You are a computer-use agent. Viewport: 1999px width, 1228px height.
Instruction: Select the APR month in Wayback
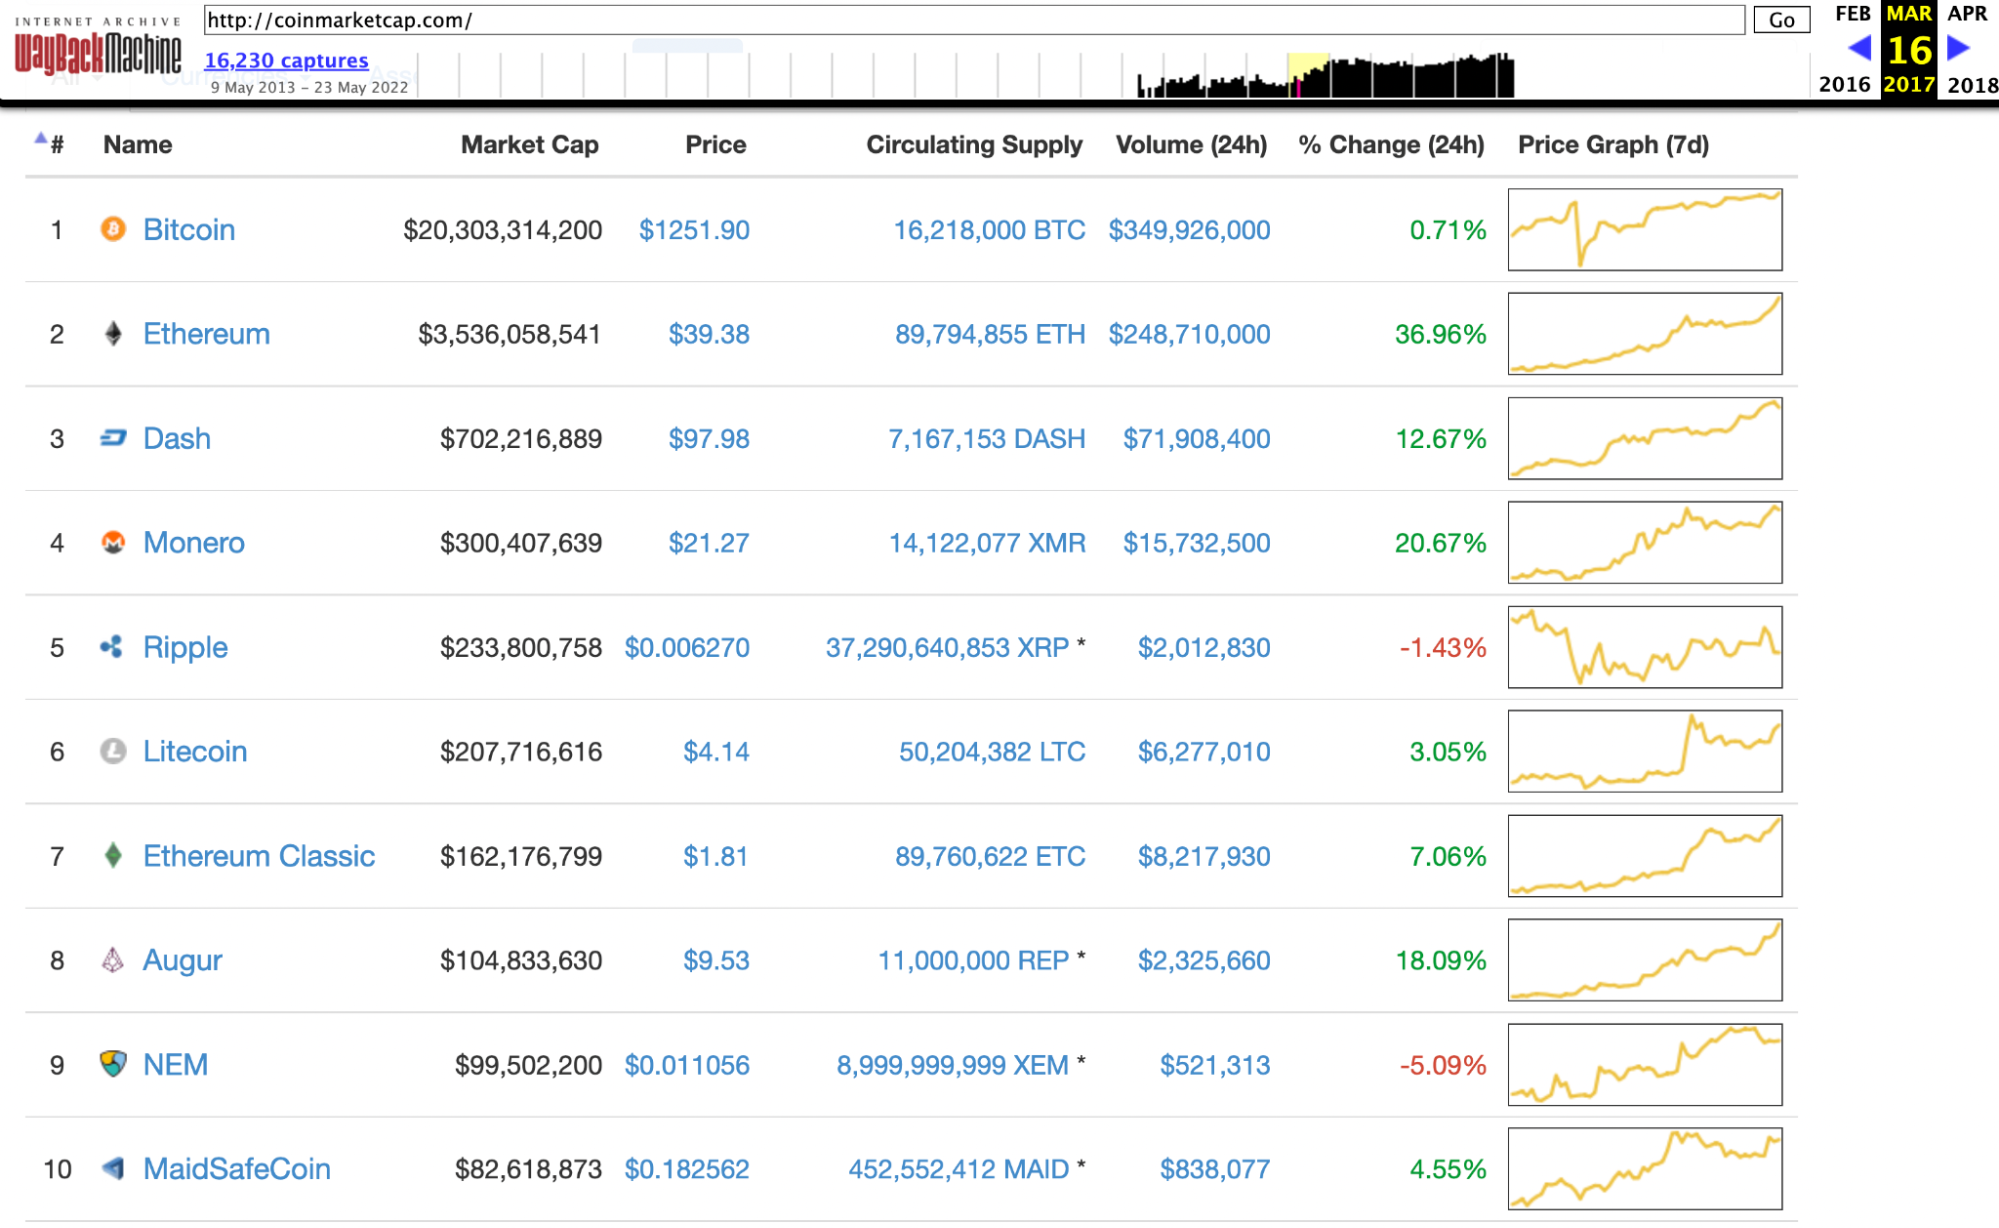pos(1966,14)
